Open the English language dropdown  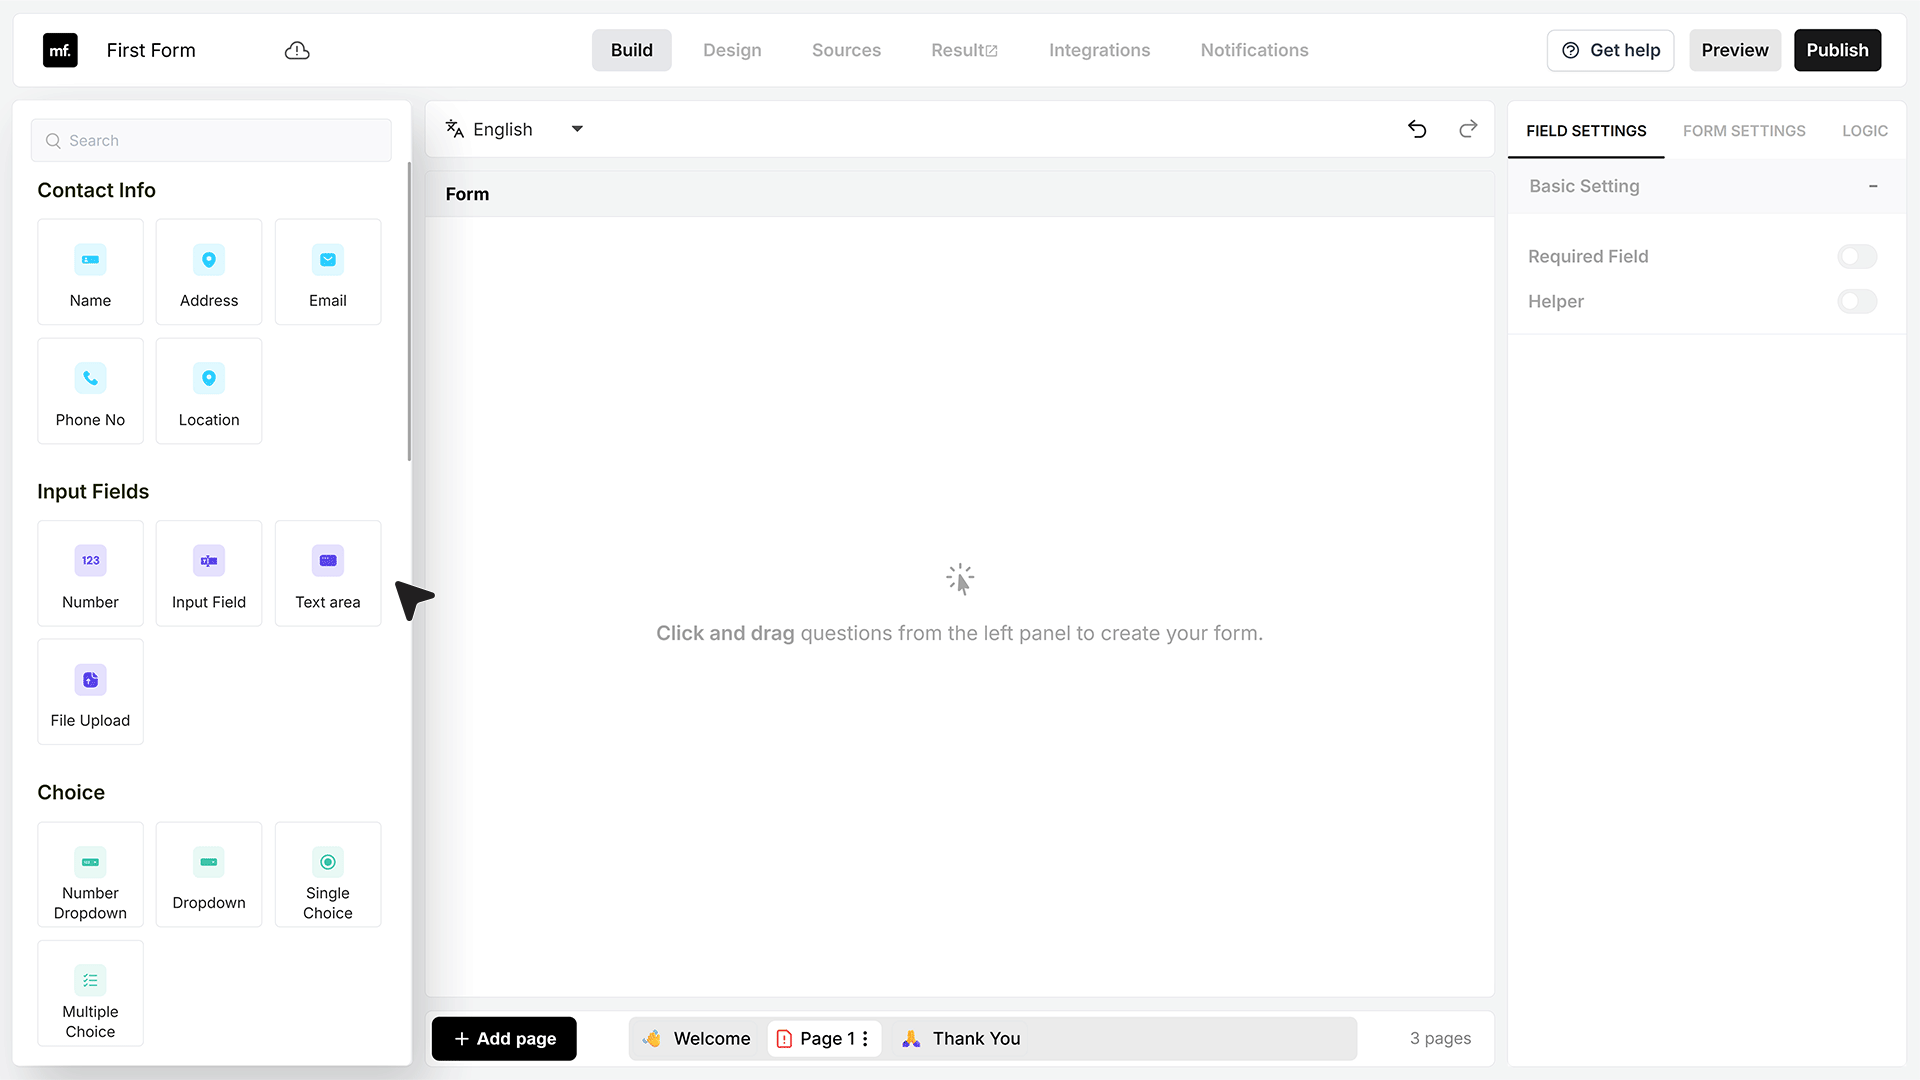(515, 129)
